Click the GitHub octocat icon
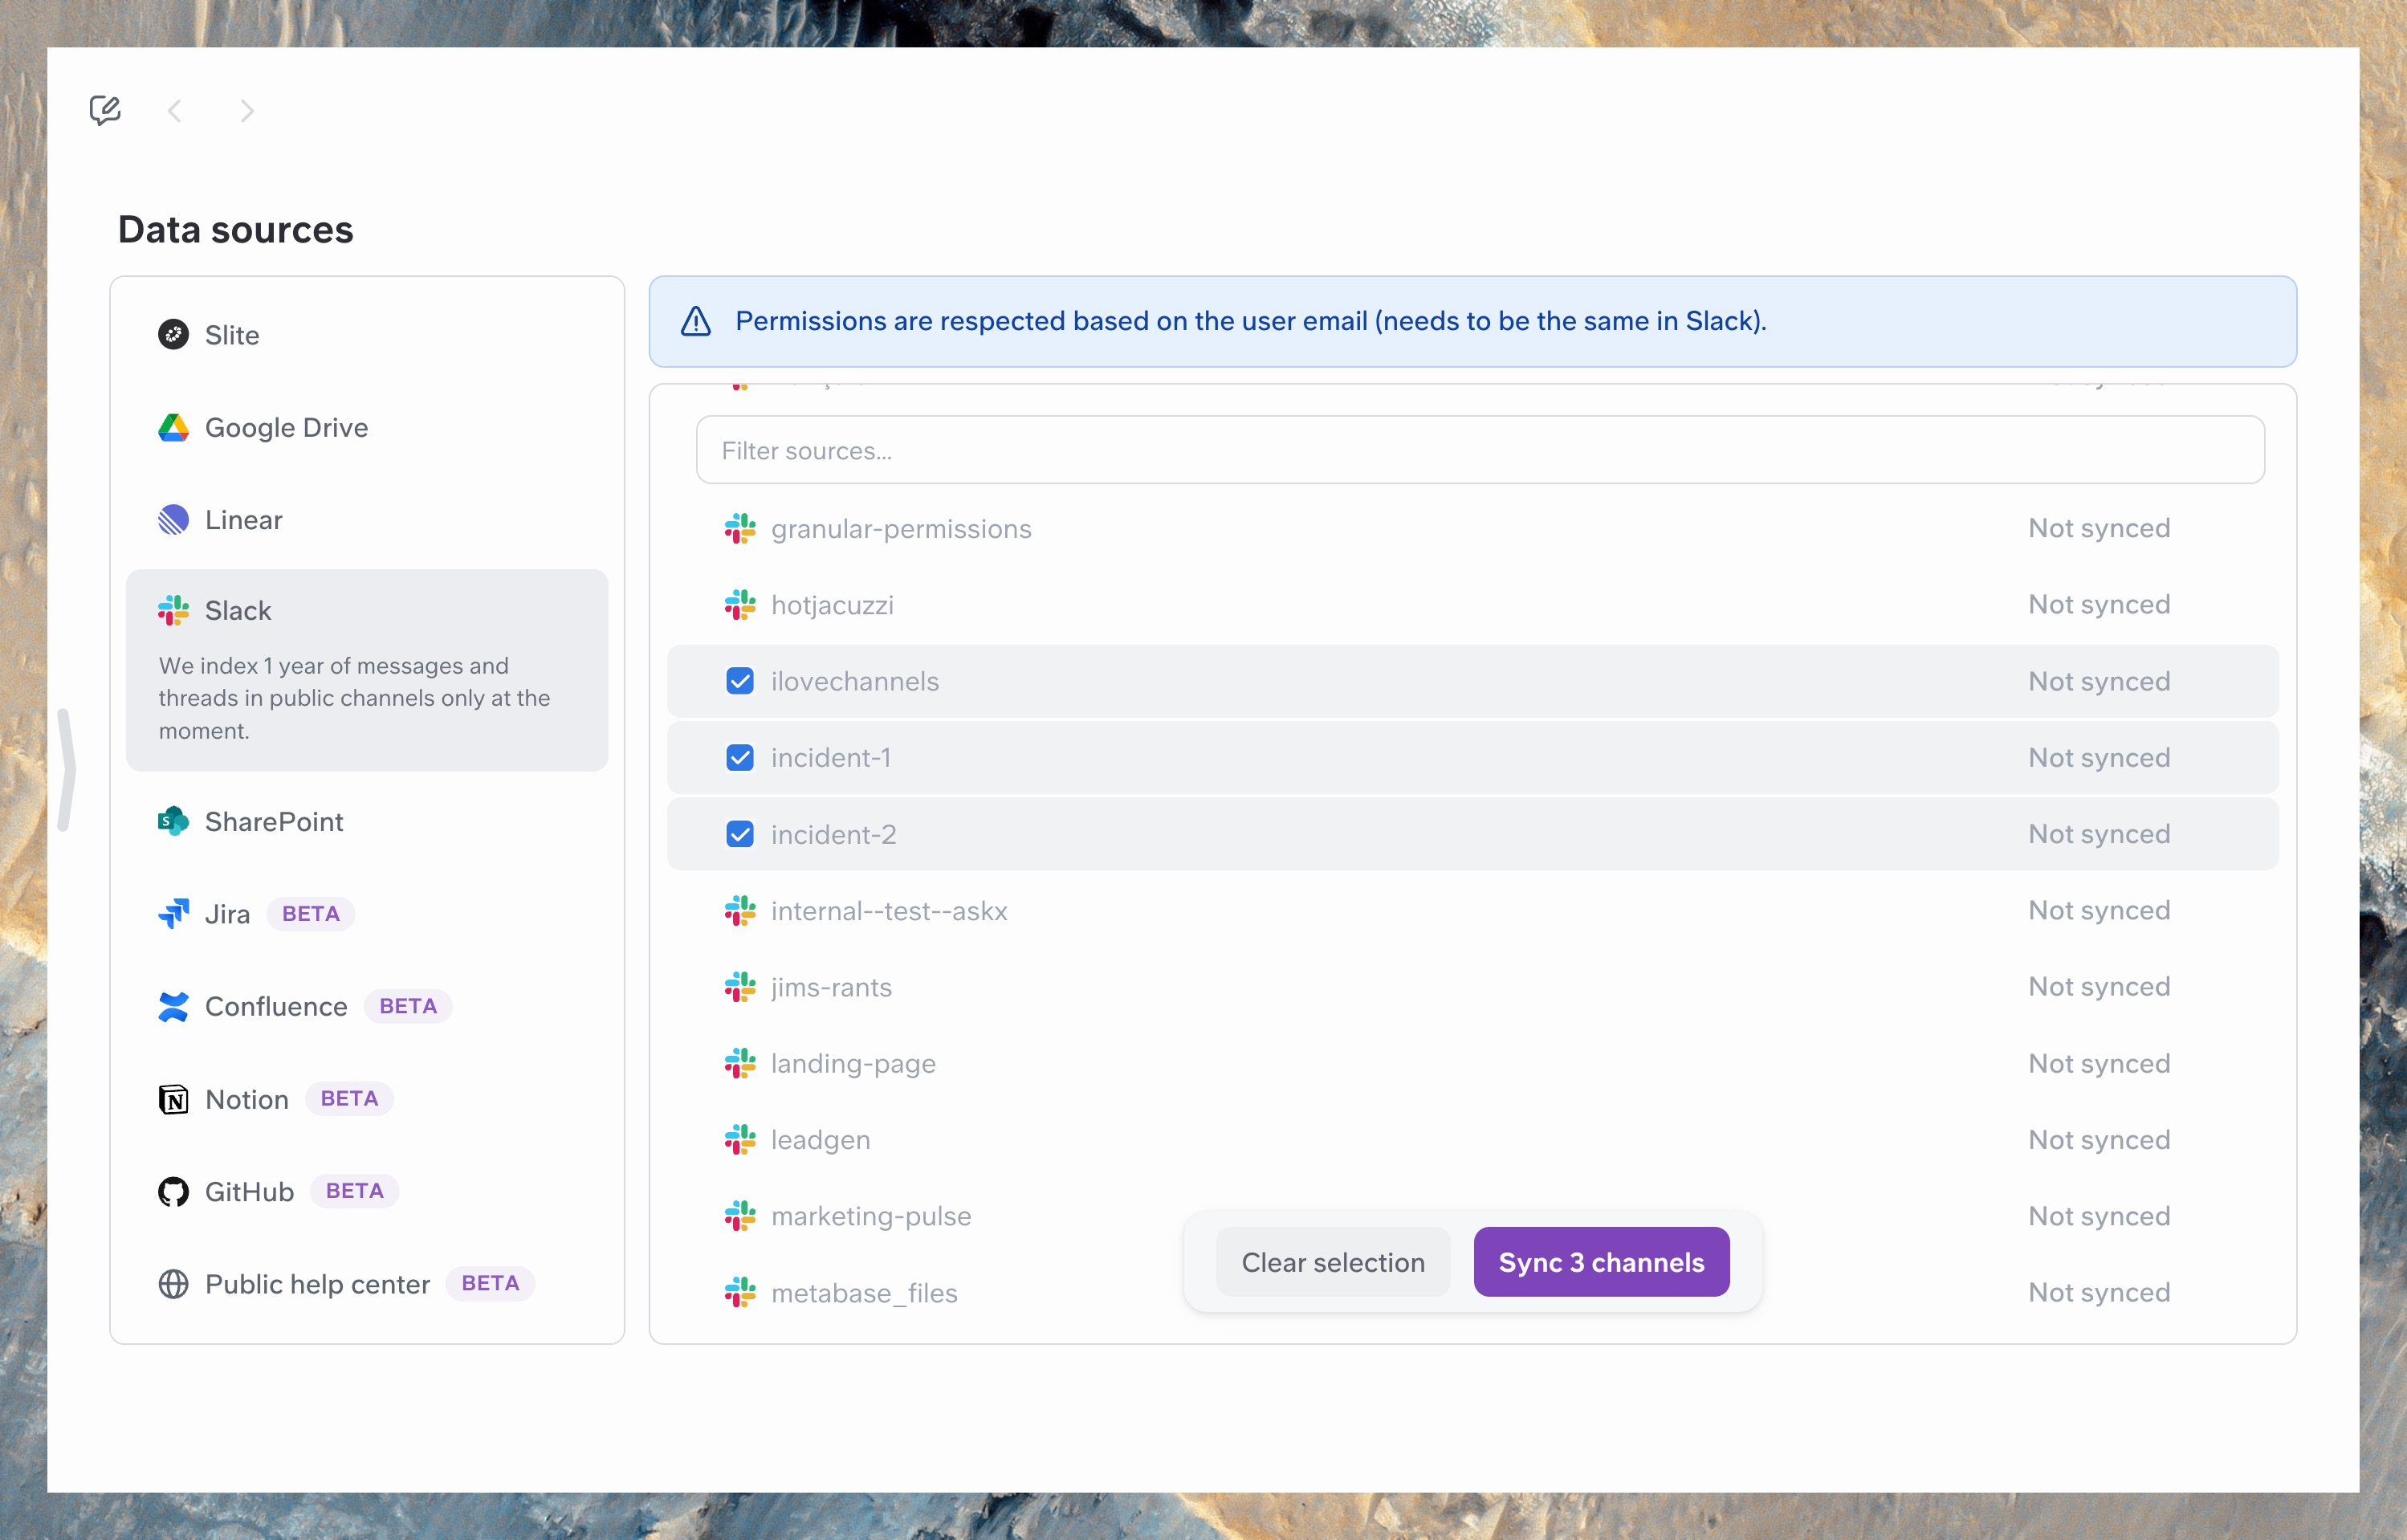Image resolution: width=2407 pixels, height=1540 pixels. (173, 1192)
